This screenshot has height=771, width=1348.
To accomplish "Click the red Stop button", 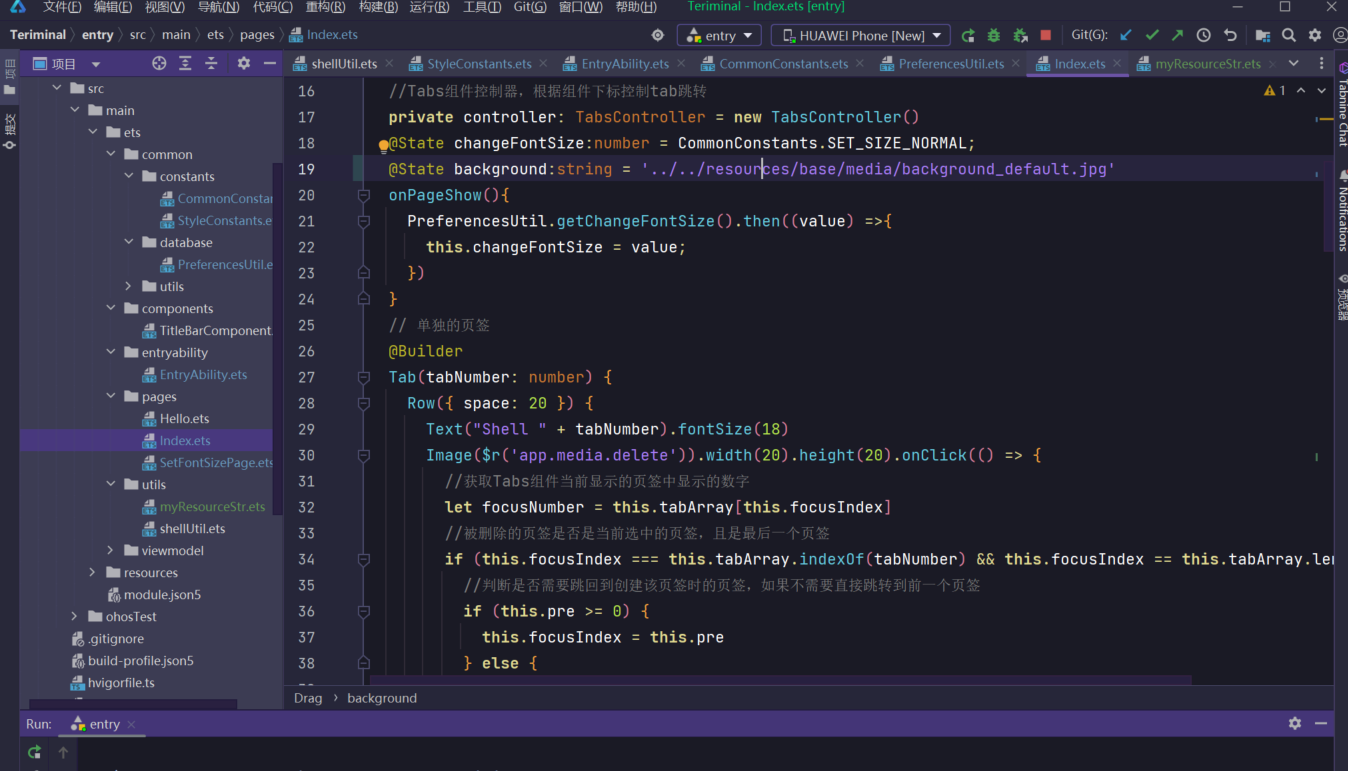I will click(1046, 35).
